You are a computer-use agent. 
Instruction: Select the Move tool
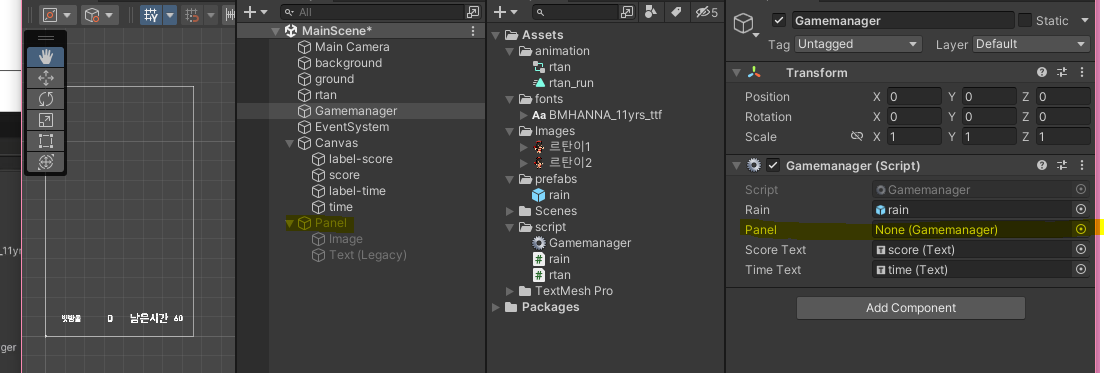[46, 77]
